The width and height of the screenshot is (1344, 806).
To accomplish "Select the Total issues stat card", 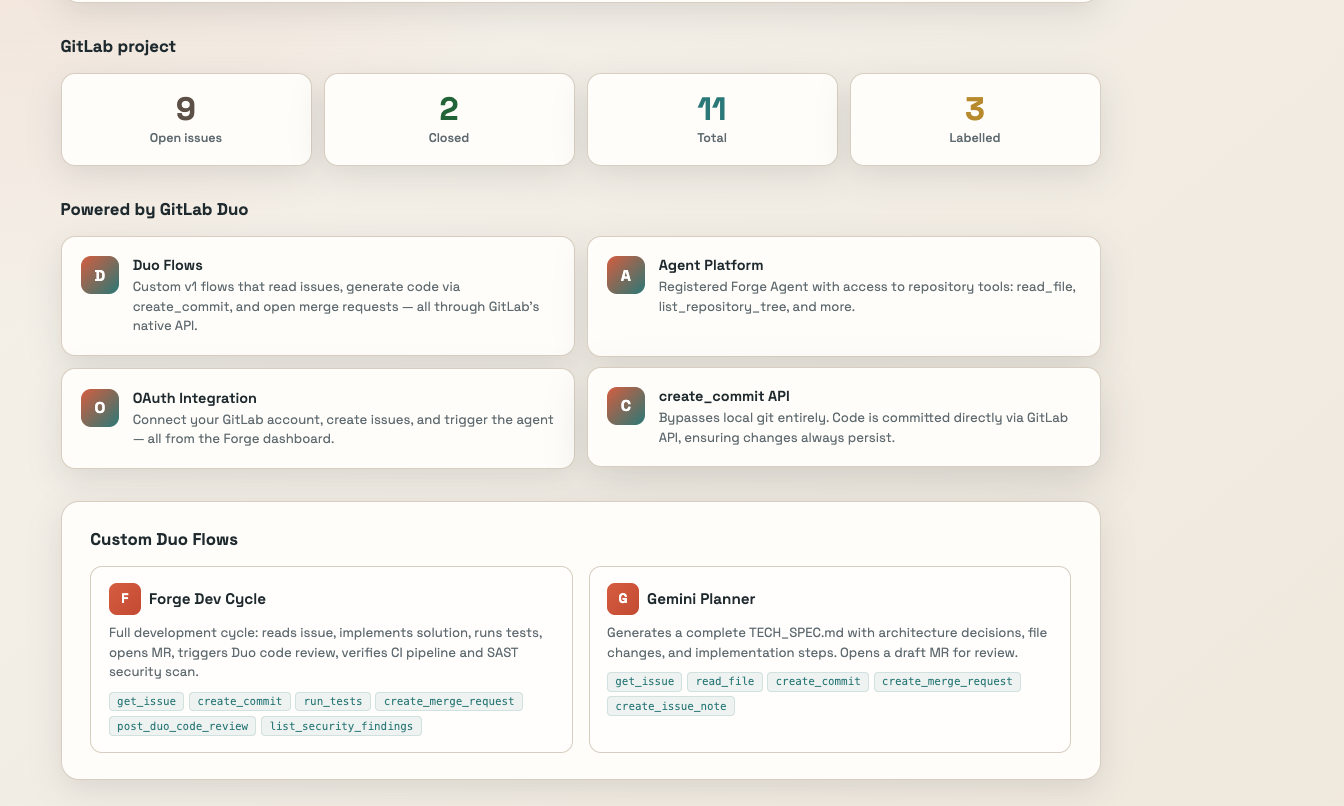I will pos(712,119).
